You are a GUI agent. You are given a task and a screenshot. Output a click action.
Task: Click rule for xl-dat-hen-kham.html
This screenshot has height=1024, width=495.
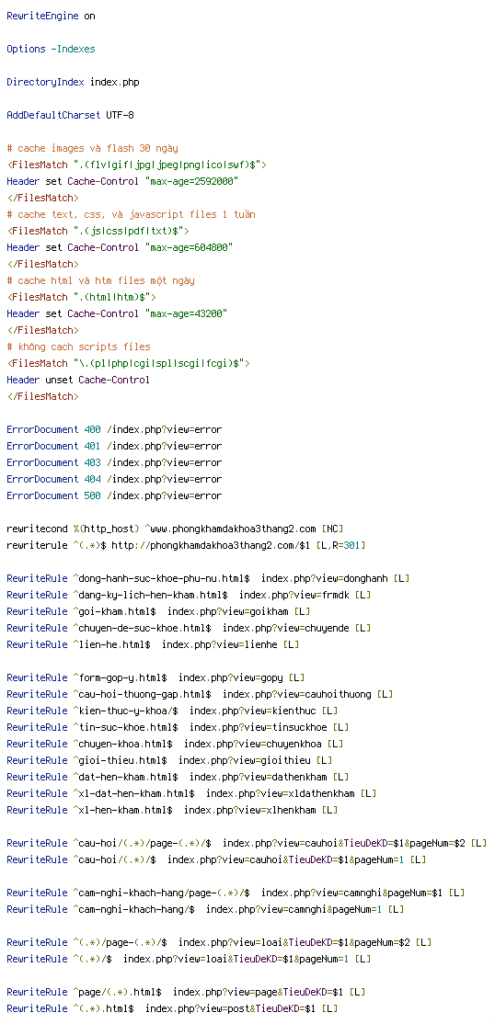pos(191,793)
